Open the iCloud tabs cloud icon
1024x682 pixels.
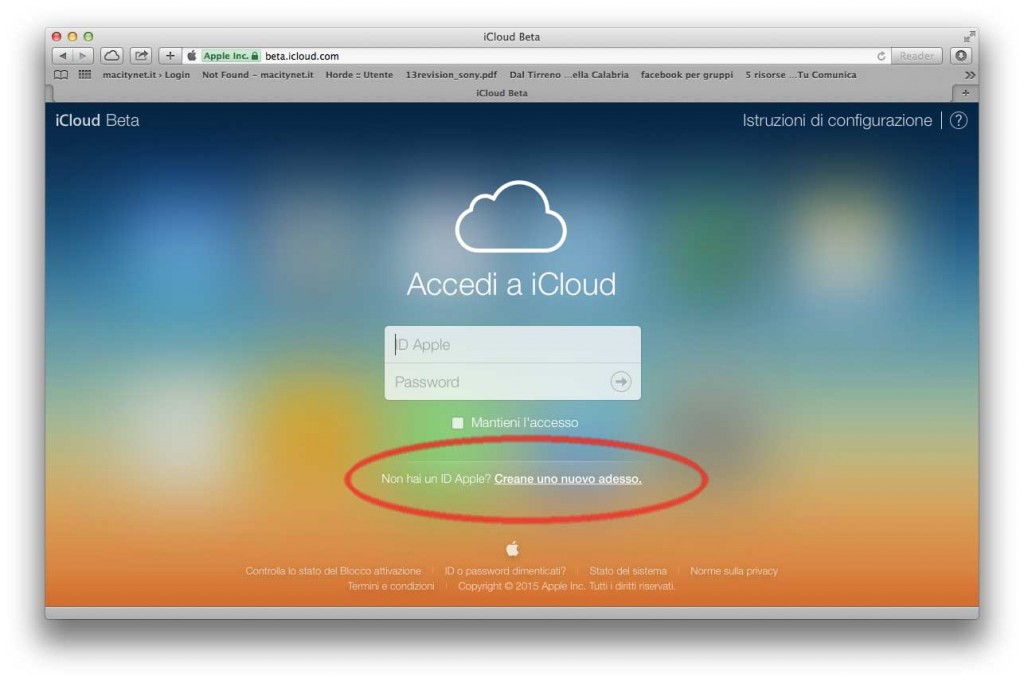point(112,56)
